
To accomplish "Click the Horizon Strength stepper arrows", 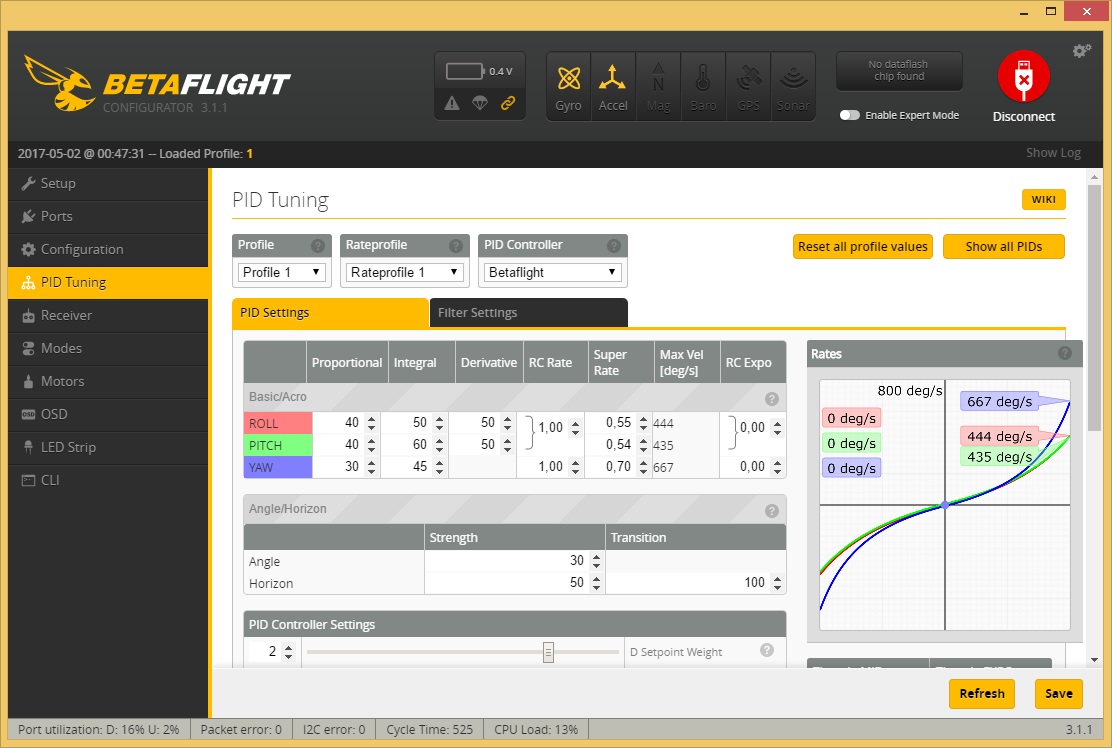I will [596, 584].
